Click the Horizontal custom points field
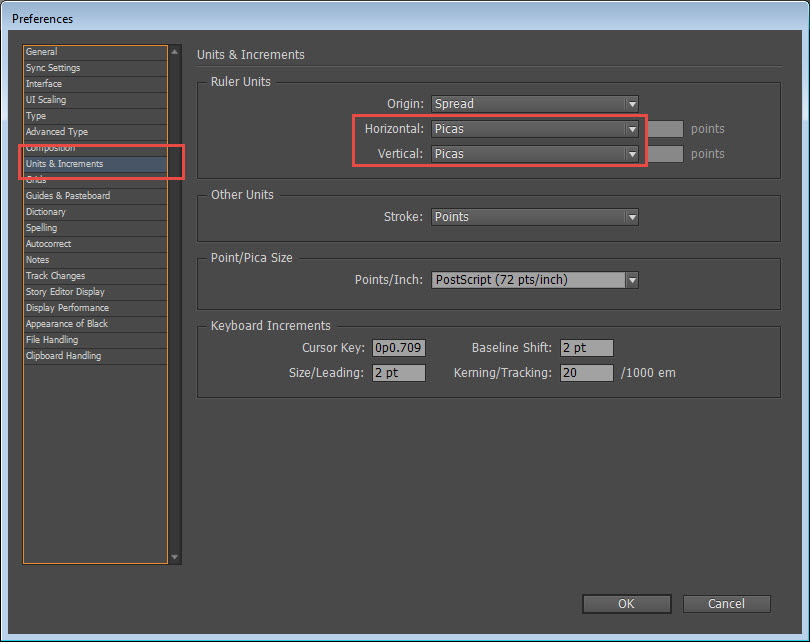The image size is (810, 642). pyautogui.click(x=665, y=129)
